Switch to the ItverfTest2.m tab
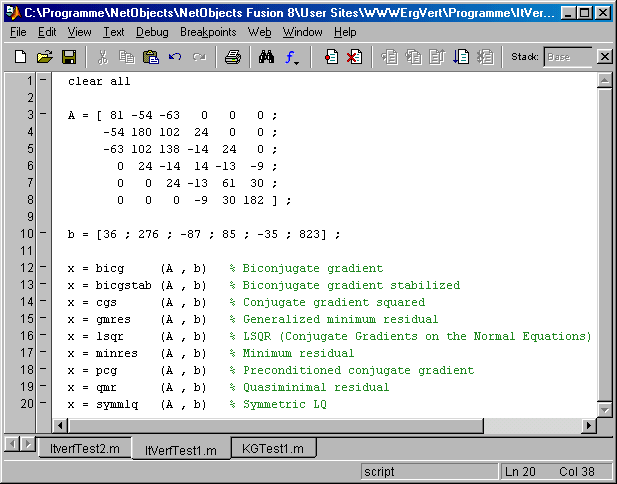 click(x=84, y=449)
